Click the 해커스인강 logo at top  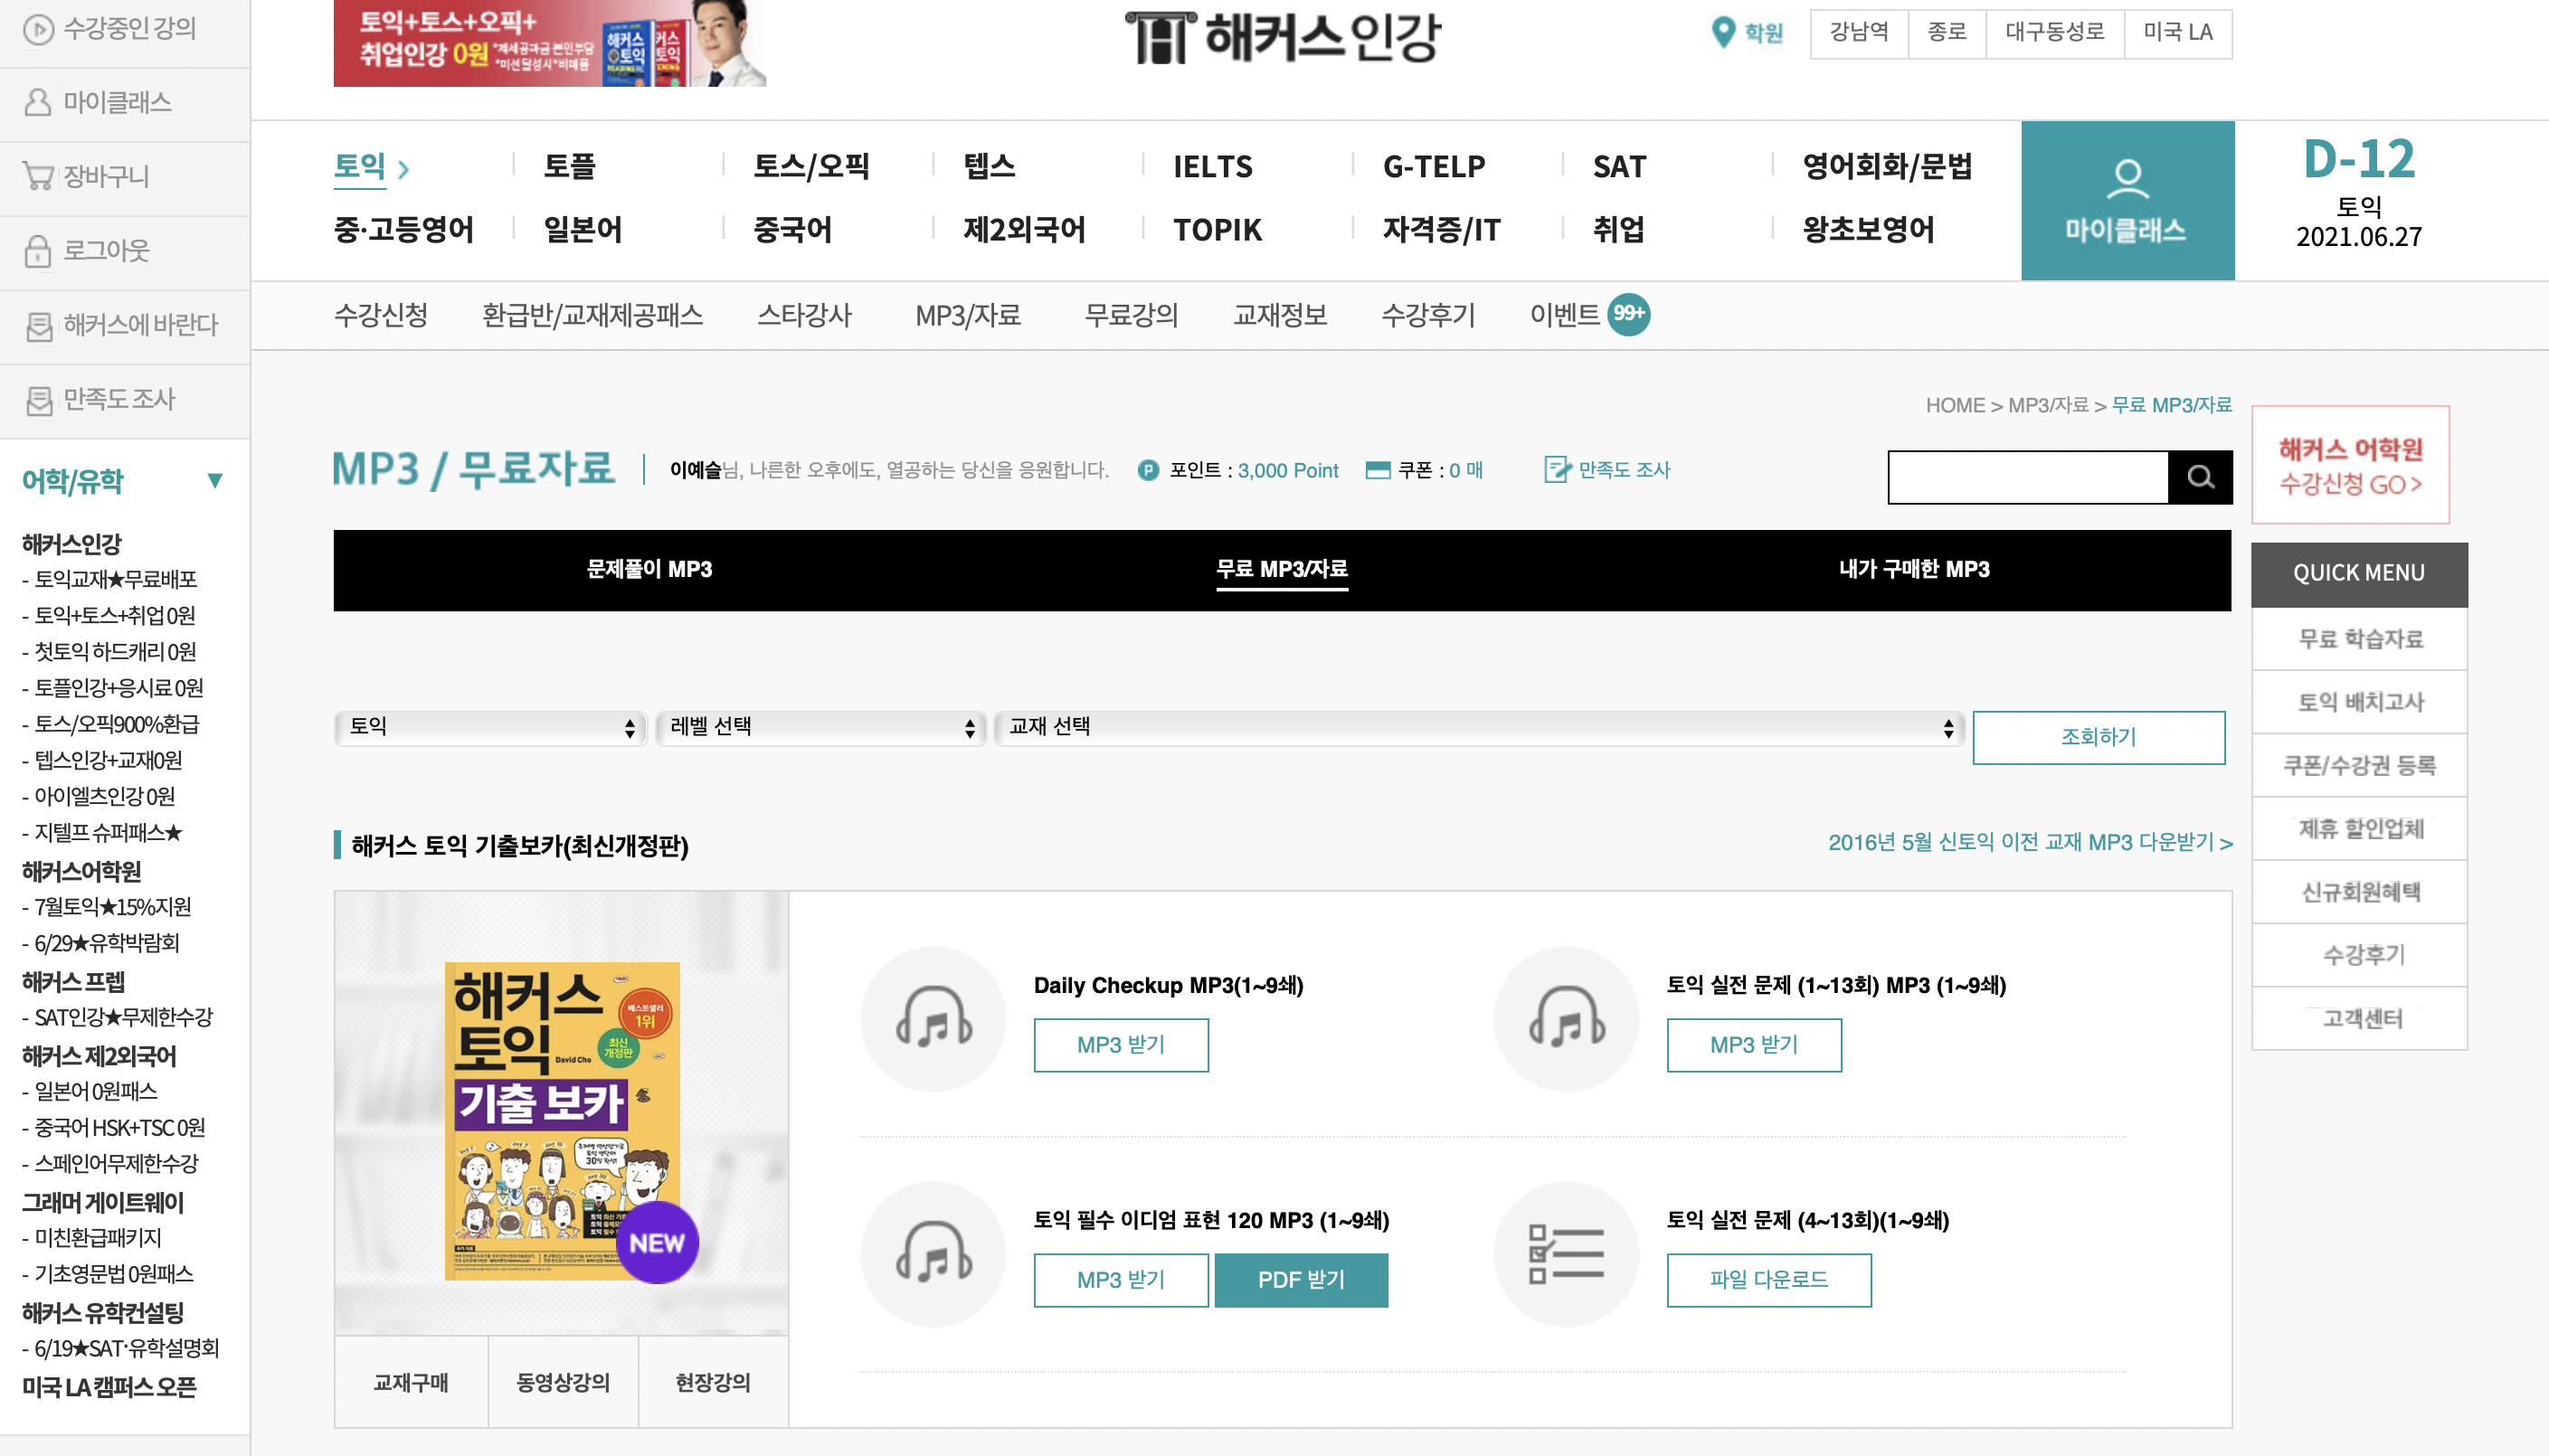pos(1282,38)
